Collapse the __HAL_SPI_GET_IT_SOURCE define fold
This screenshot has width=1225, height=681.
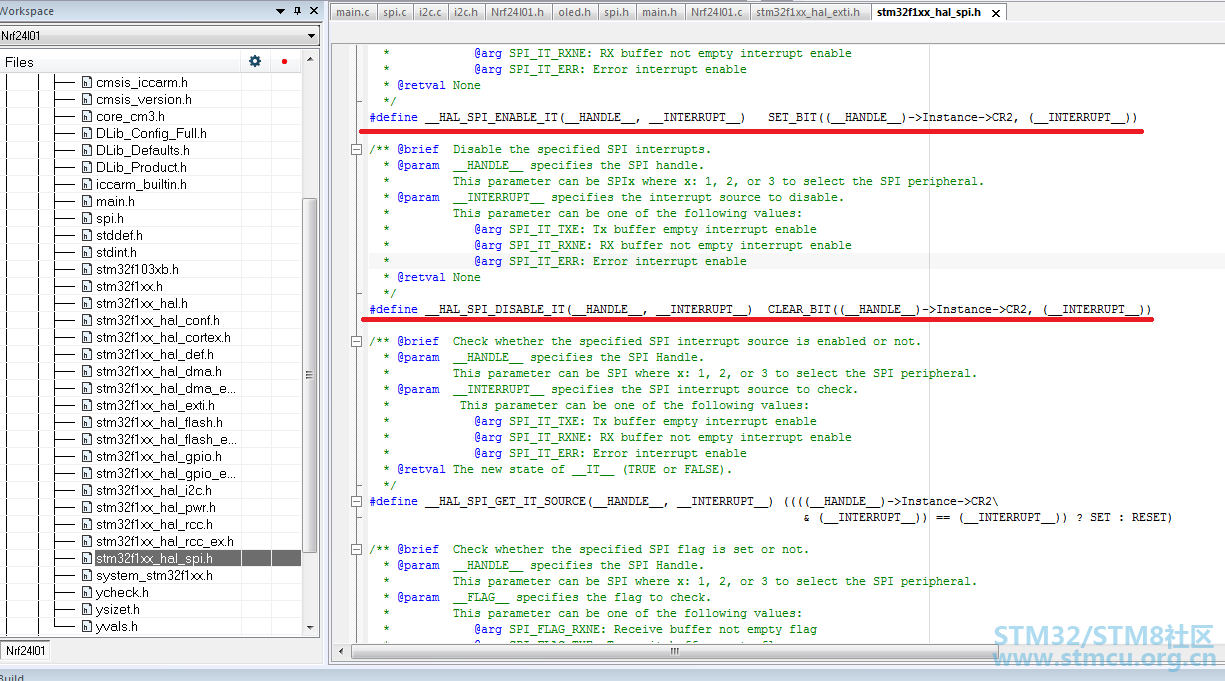pyautogui.click(x=356, y=501)
